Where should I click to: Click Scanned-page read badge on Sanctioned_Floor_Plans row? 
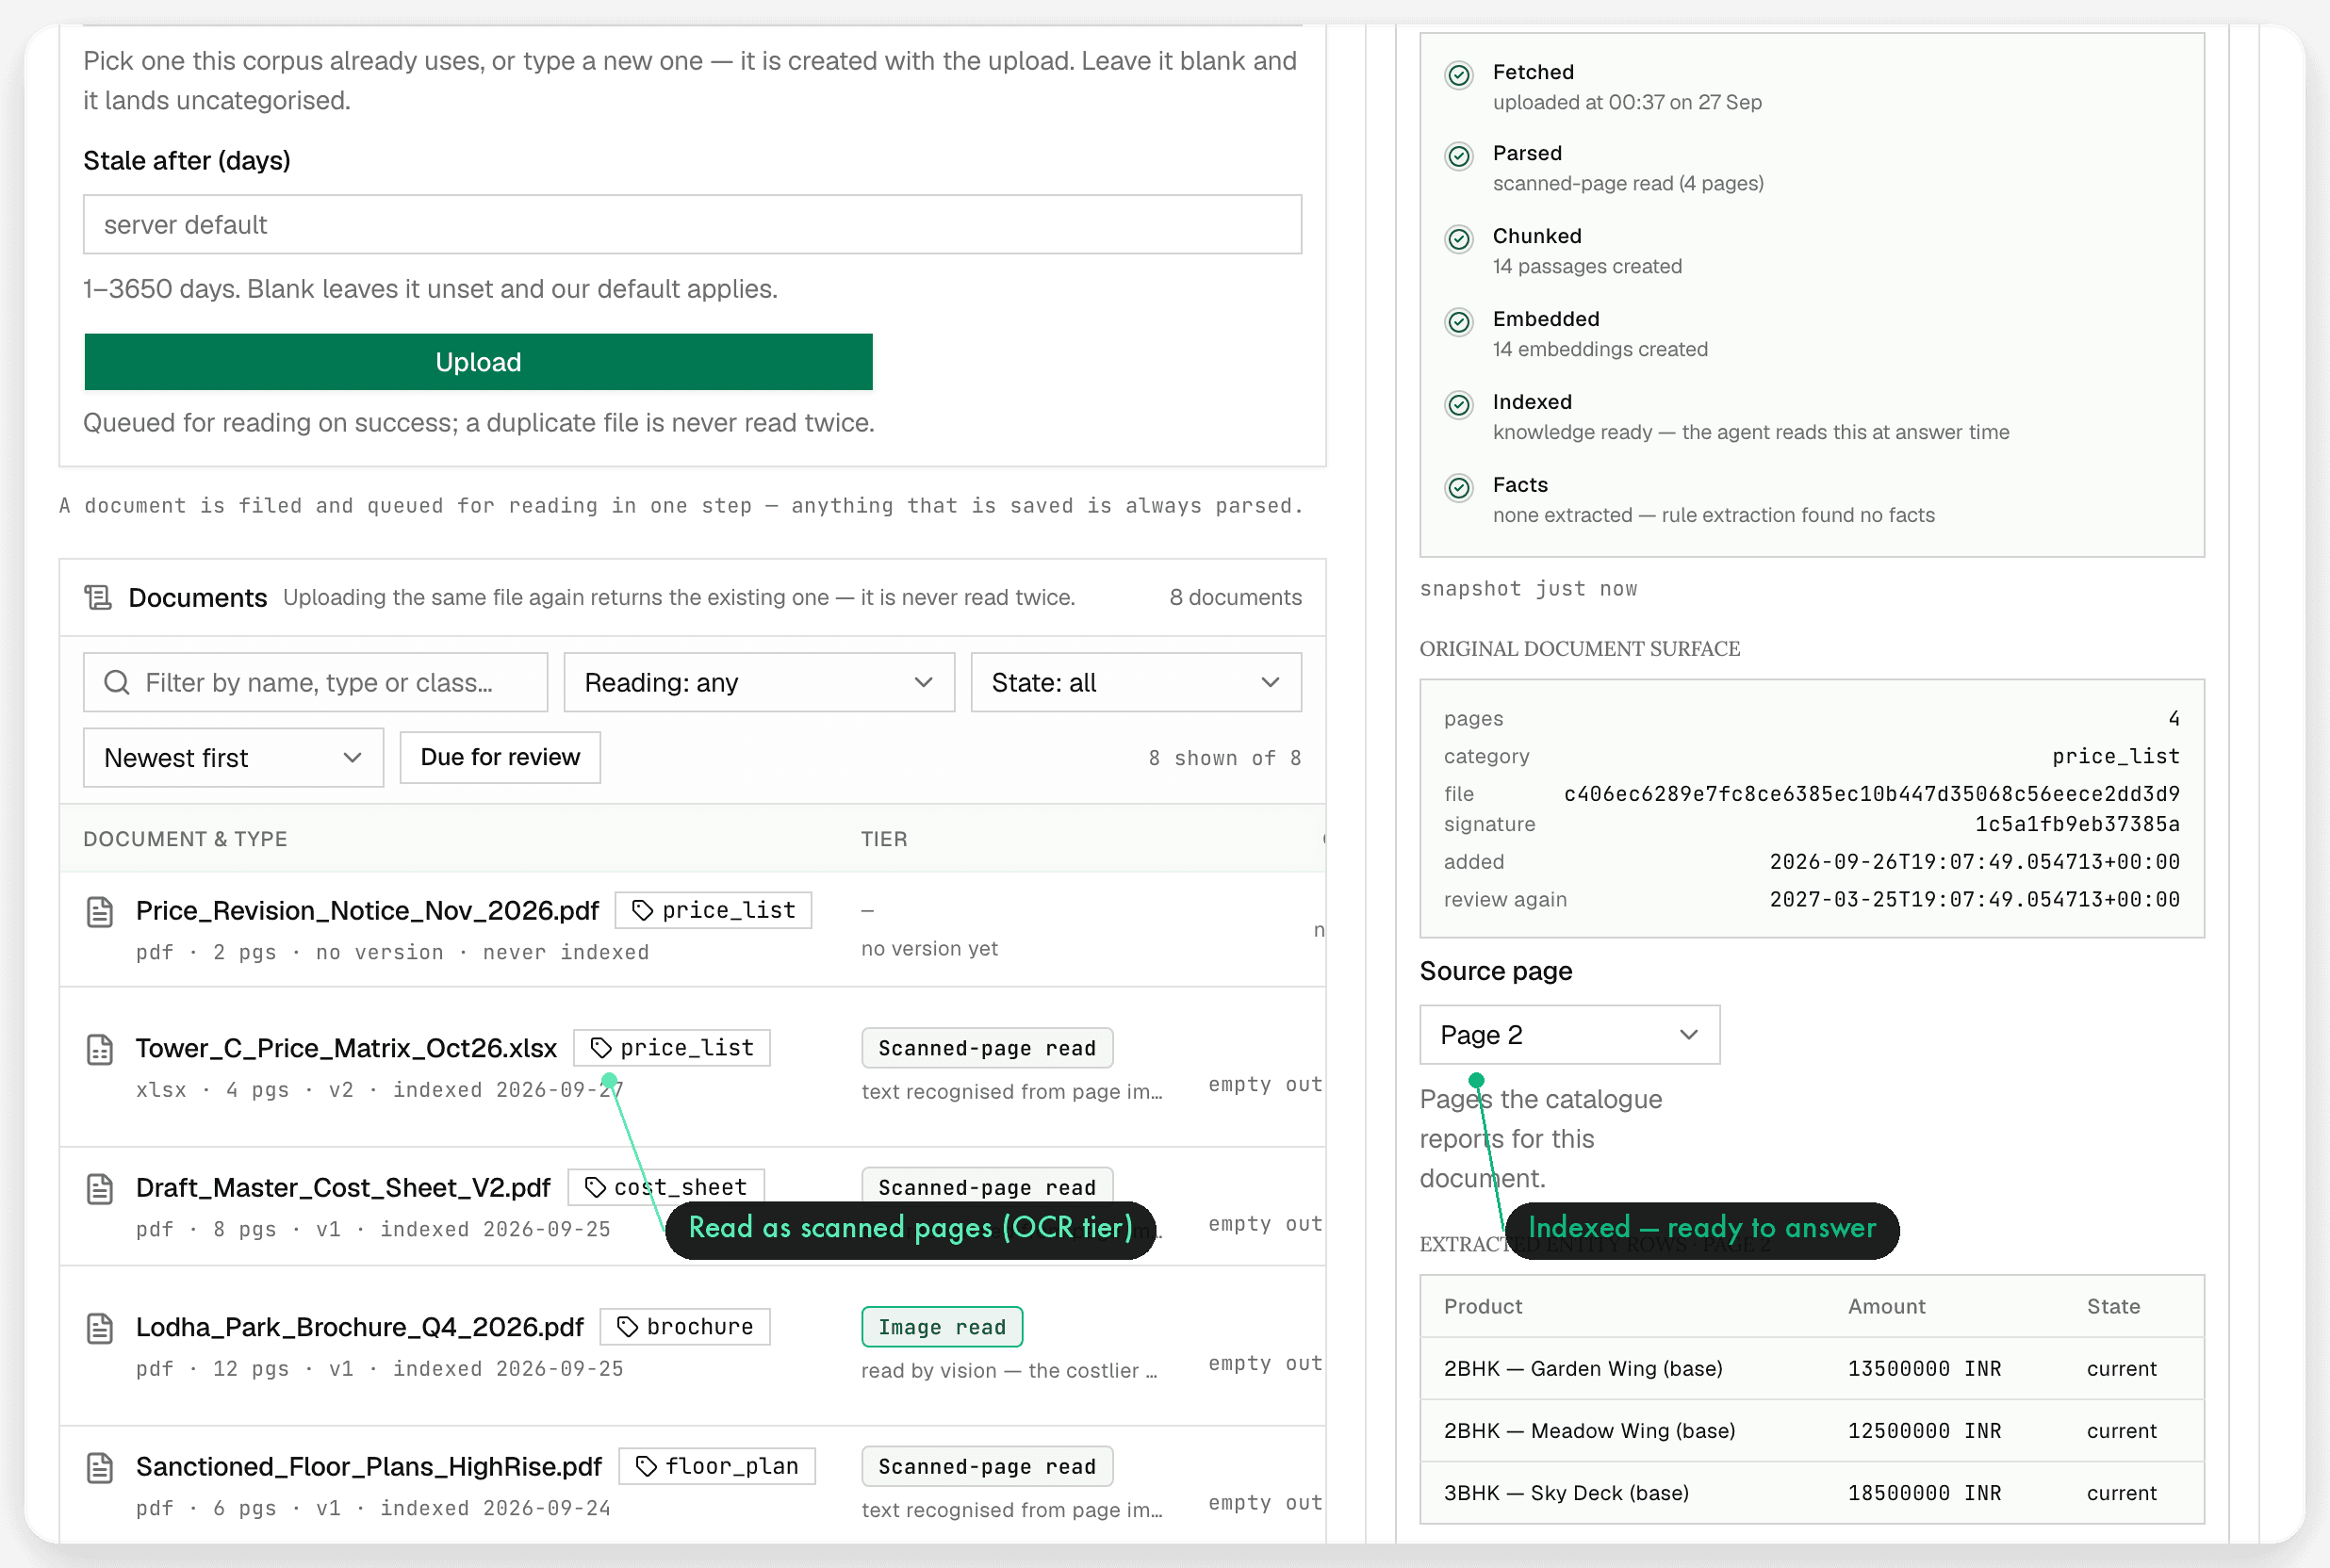[987, 1466]
